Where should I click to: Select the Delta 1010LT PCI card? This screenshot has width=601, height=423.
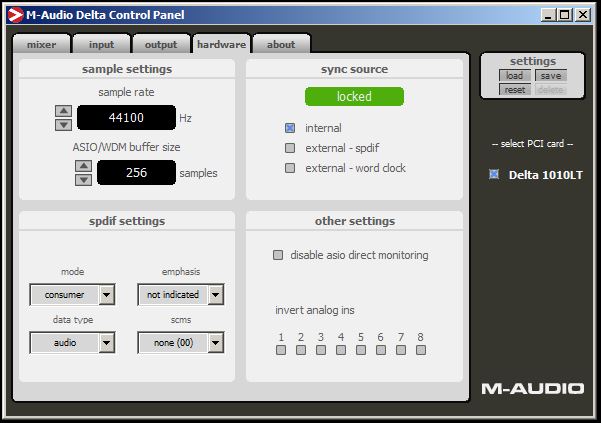pyautogui.click(x=494, y=174)
